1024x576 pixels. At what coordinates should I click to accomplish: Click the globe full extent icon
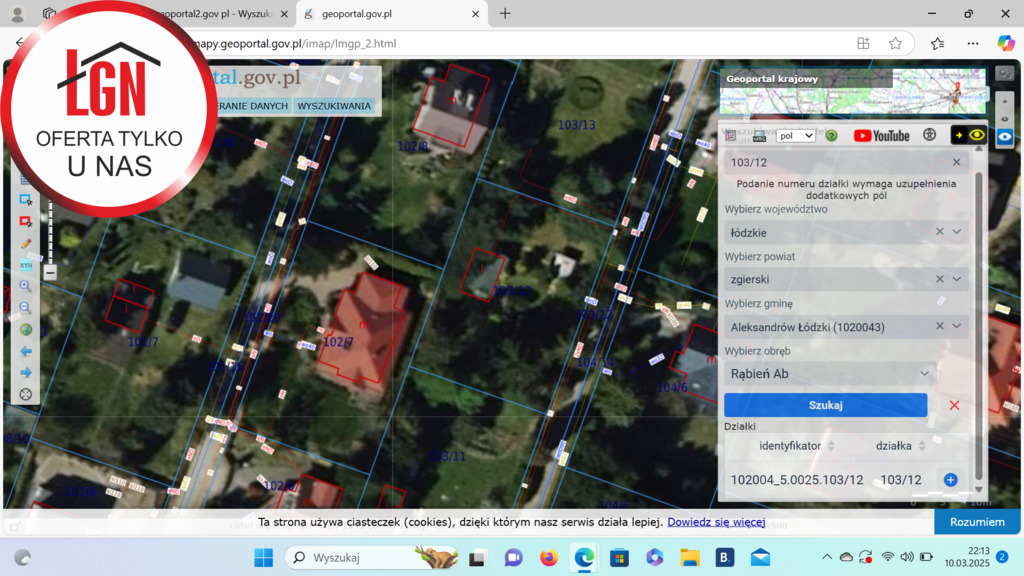26,330
